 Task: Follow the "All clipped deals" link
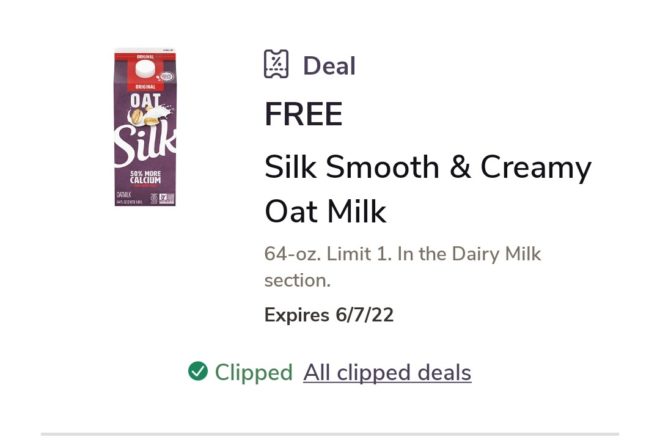click(x=387, y=373)
